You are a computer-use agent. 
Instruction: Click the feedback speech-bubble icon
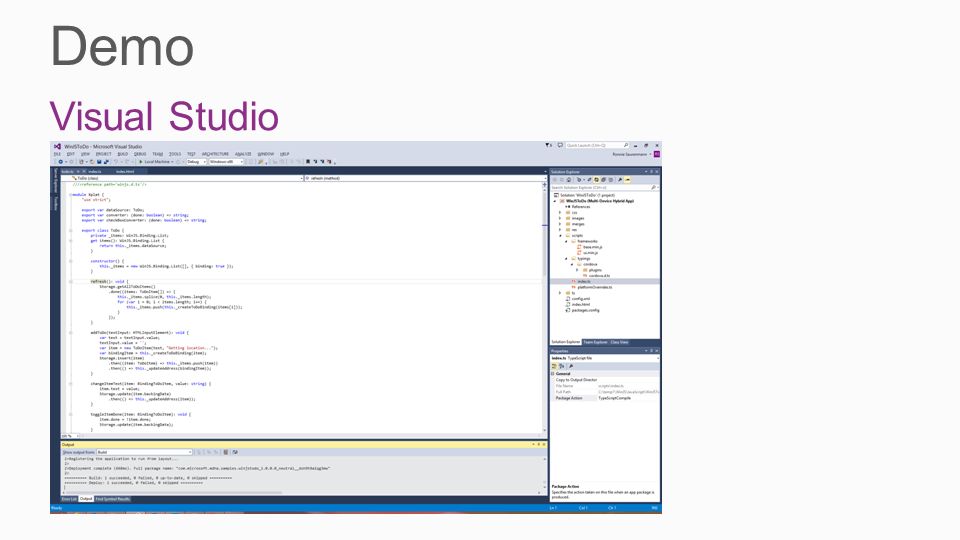[x=560, y=145]
